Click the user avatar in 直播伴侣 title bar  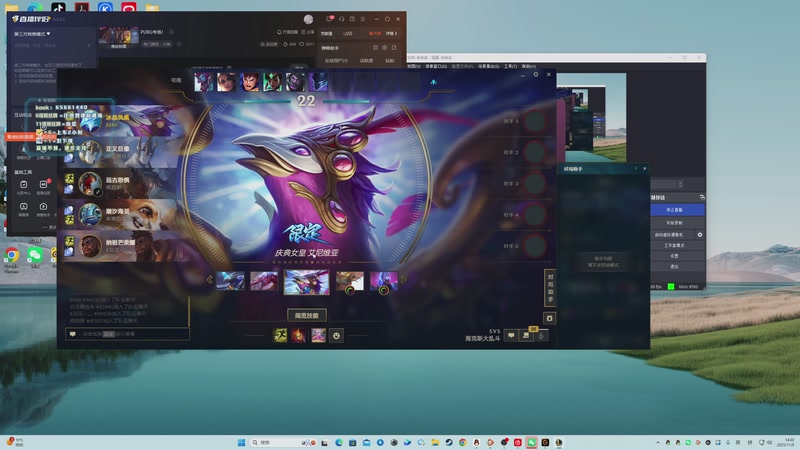[308, 19]
